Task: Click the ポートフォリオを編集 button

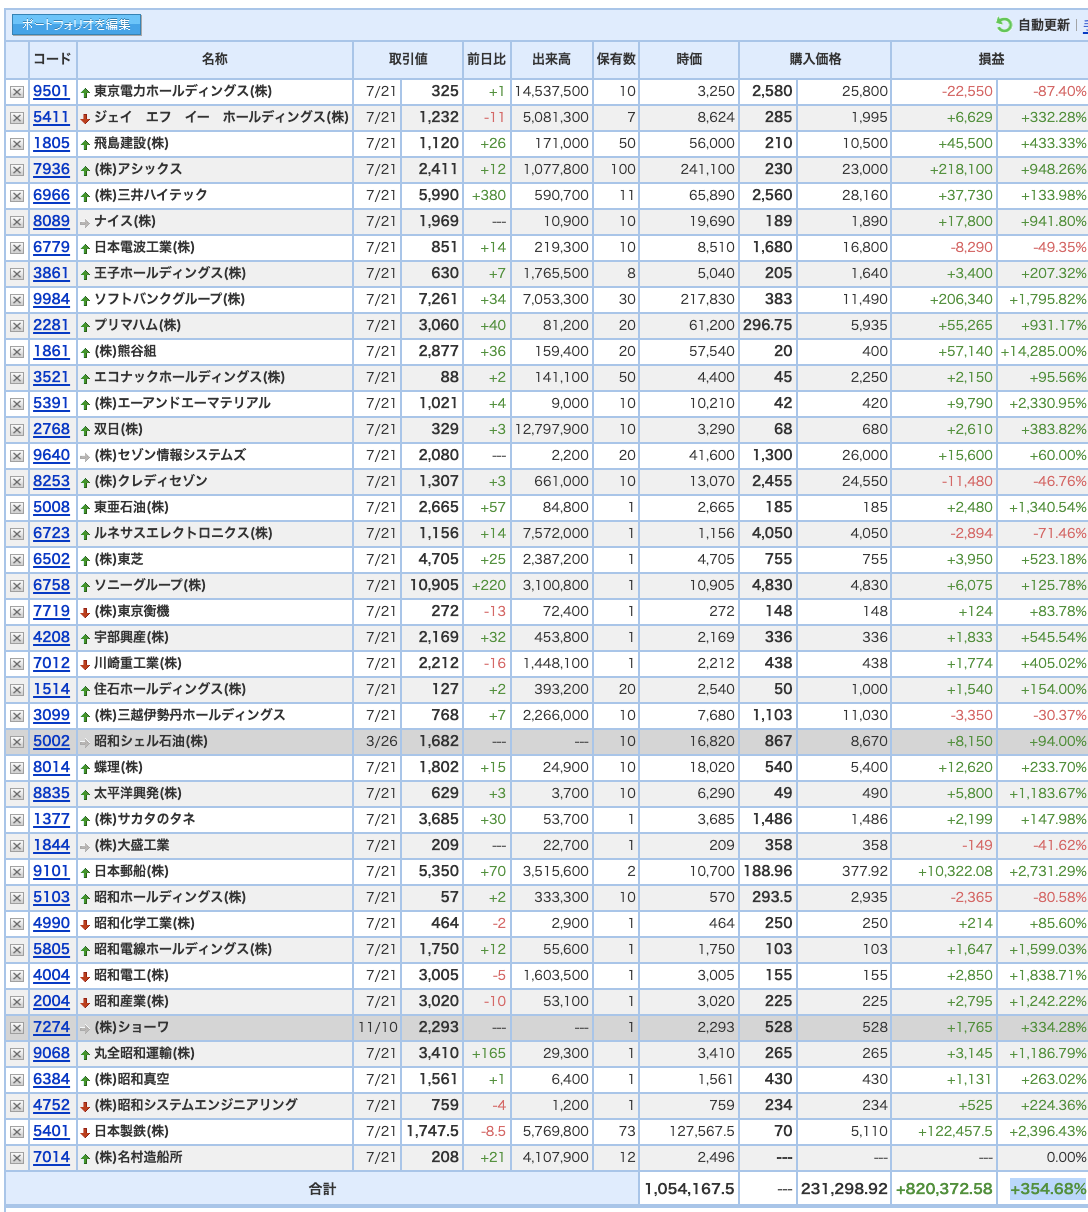Action: pyautogui.click(x=77, y=25)
